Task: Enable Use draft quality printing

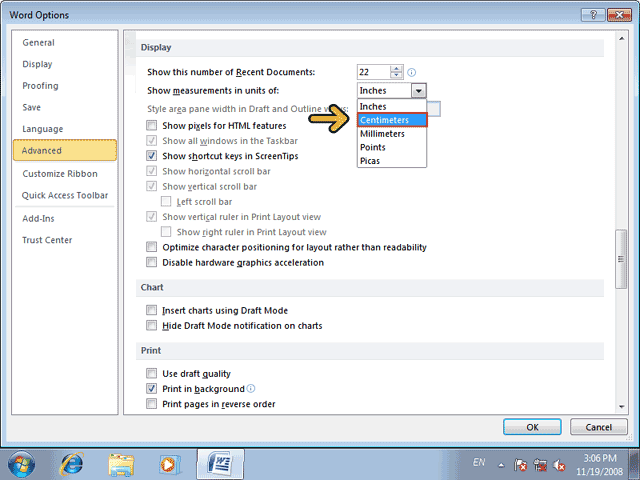Action: click(151, 373)
